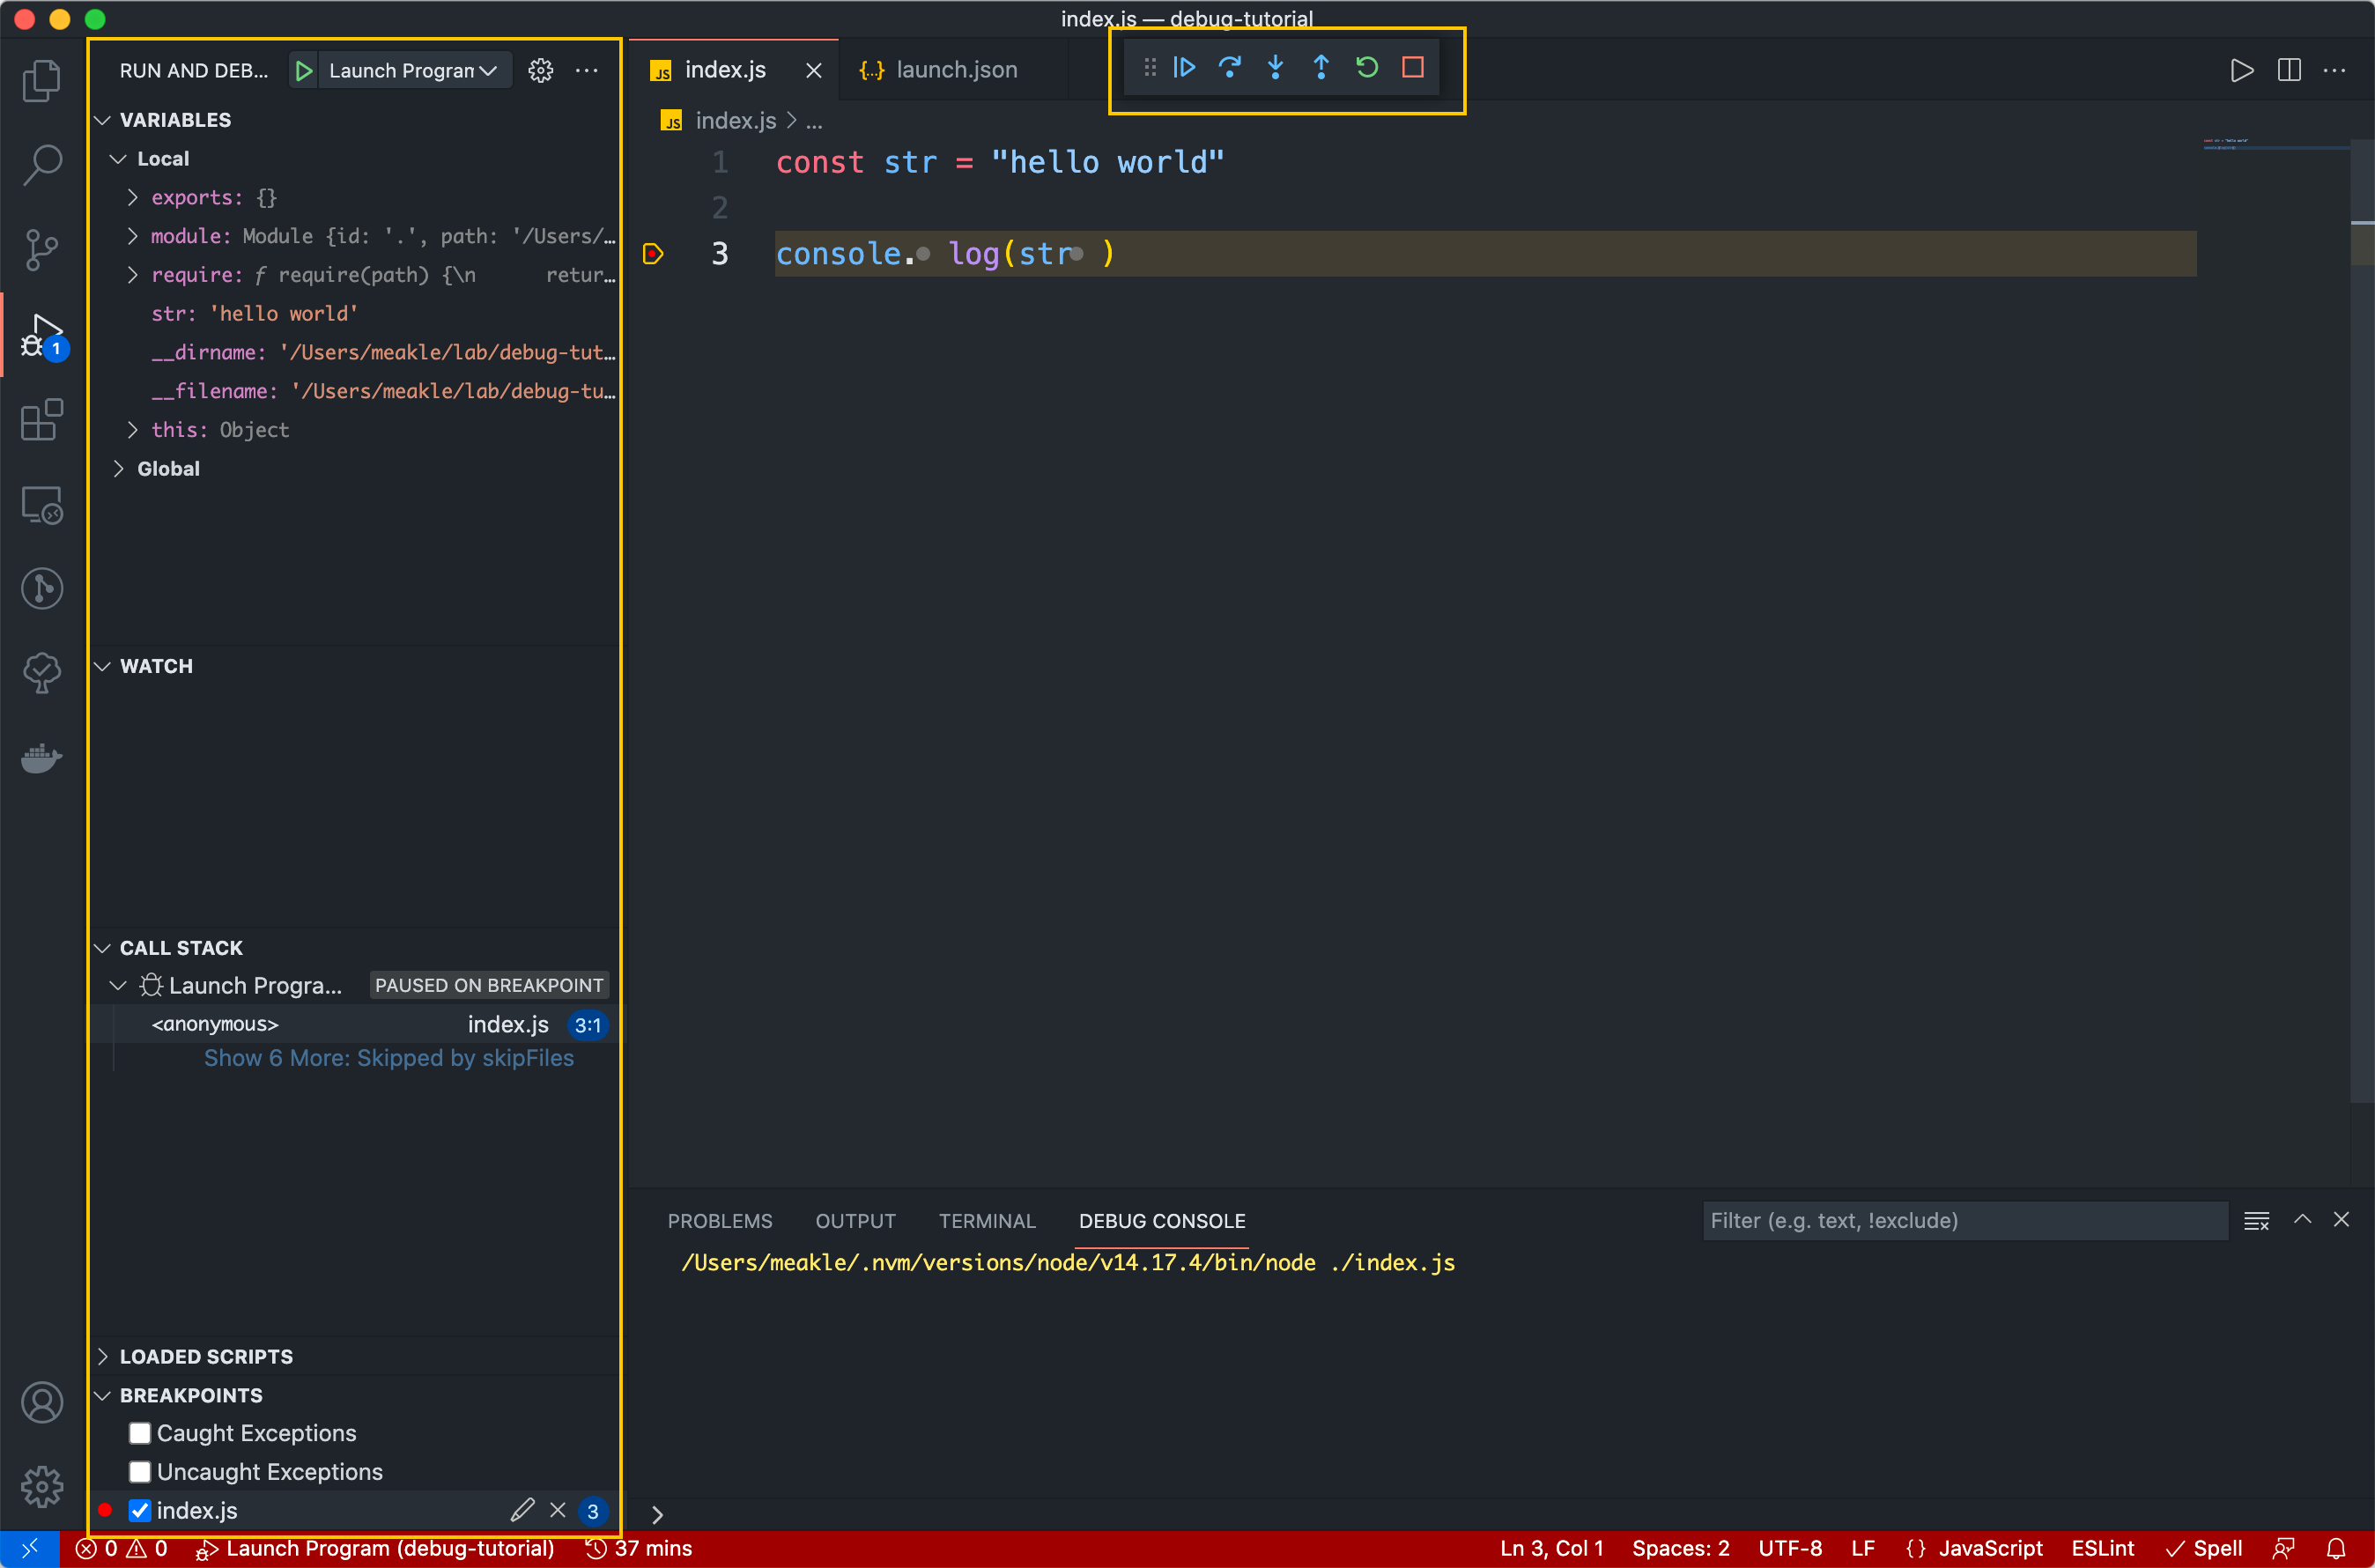
Task: Click the Step Out debug icon
Action: point(1321,68)
